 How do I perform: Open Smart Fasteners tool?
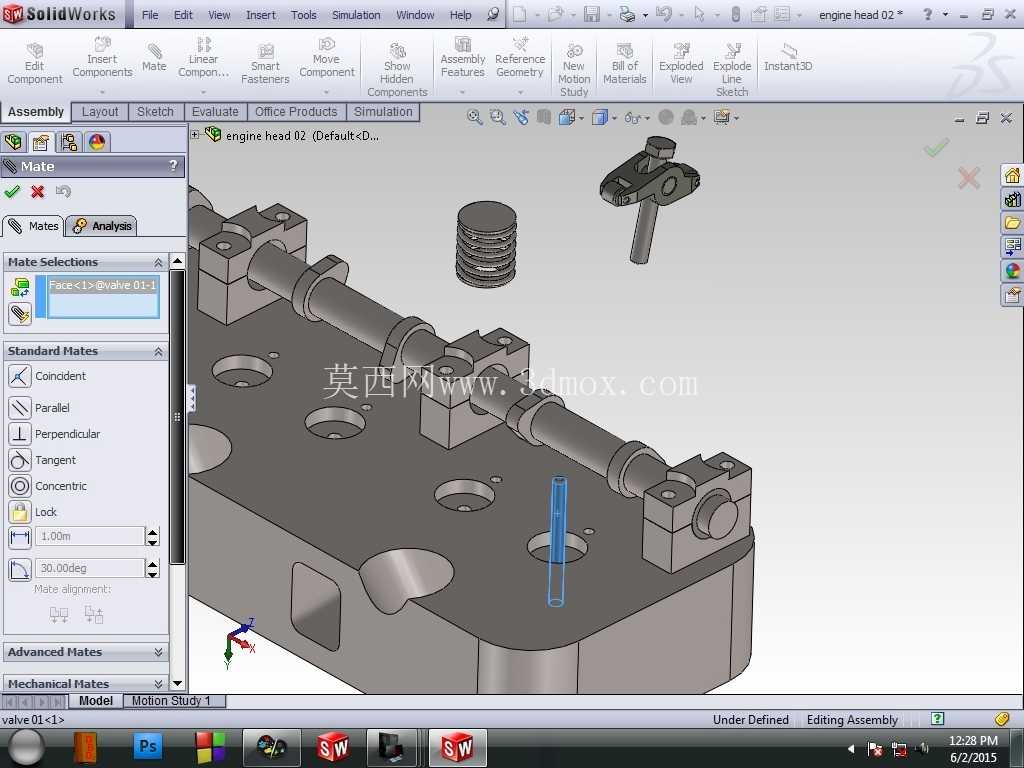(265, 64)
